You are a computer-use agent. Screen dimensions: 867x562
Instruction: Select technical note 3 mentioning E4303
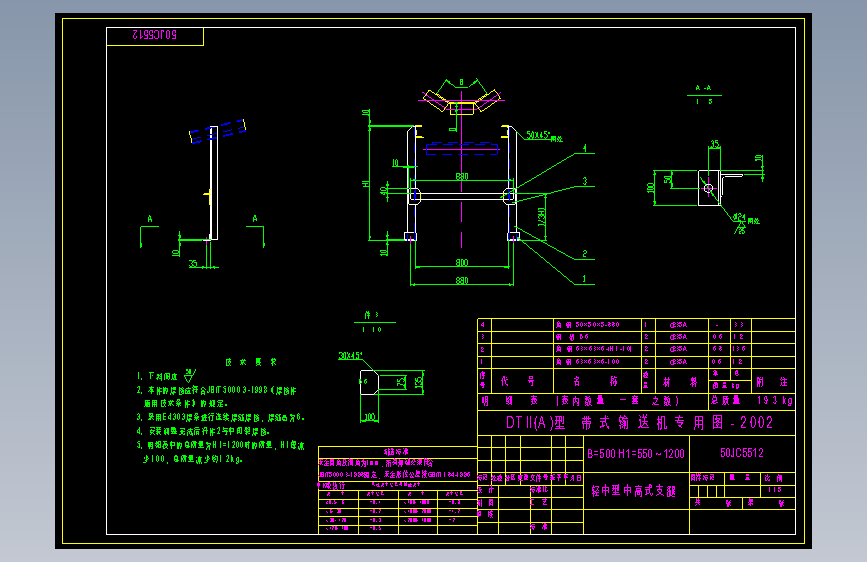221,417
